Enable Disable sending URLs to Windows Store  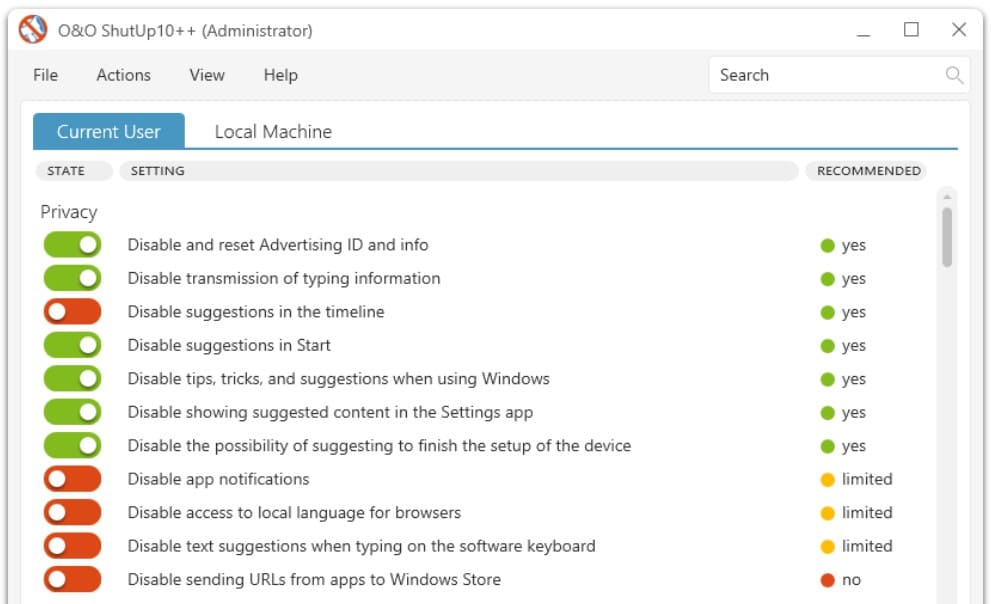(x=73, y=579)
